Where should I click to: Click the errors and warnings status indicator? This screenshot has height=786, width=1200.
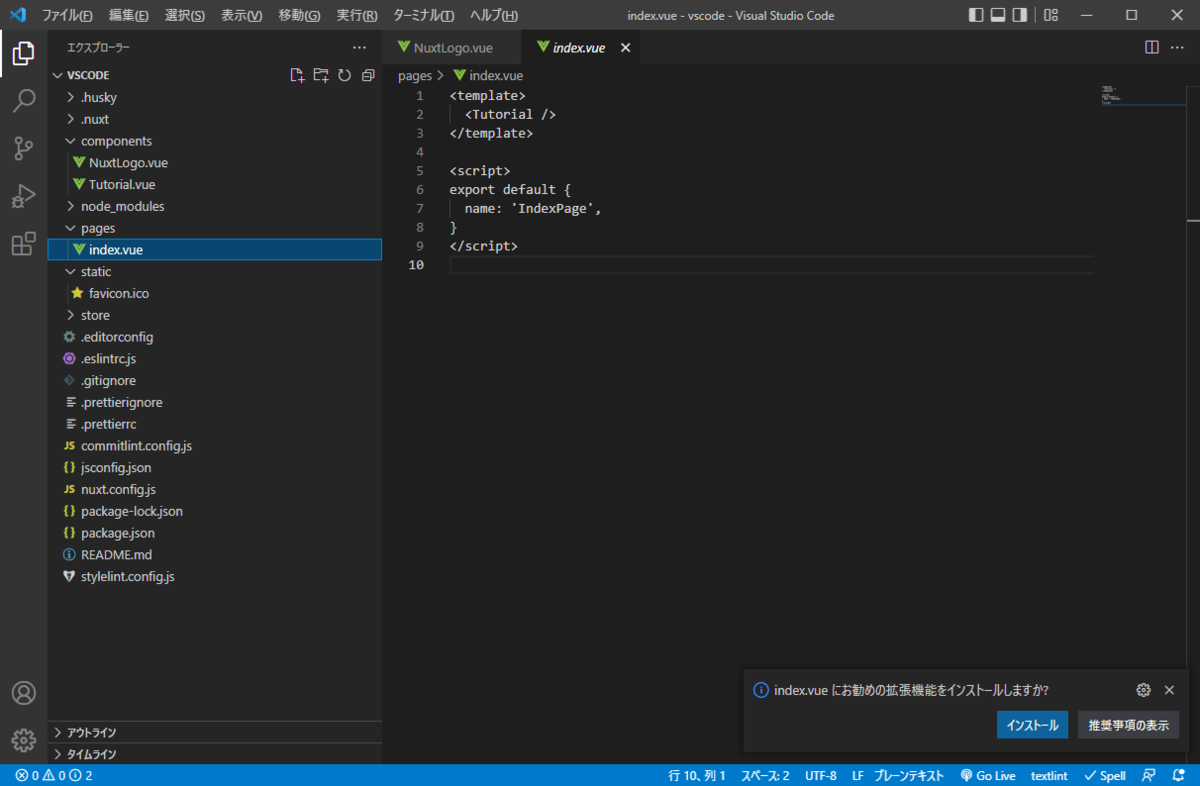tap(54, 775)
